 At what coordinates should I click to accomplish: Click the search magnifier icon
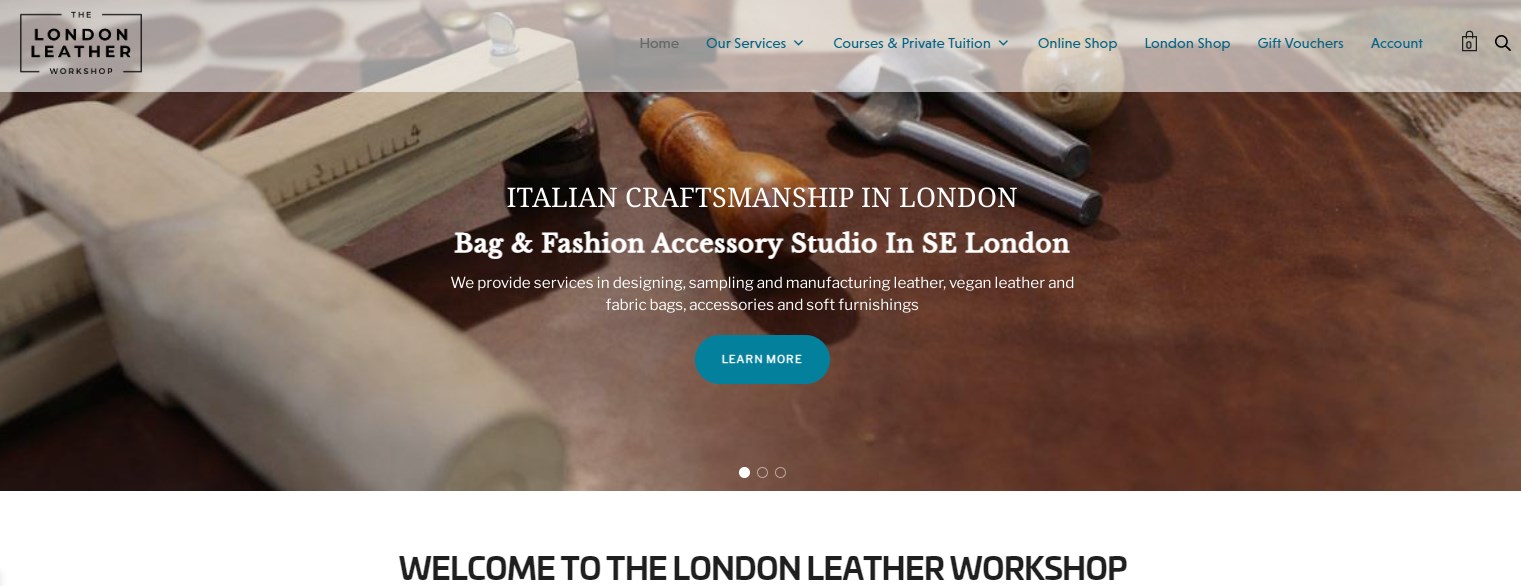coord(1502,43)
